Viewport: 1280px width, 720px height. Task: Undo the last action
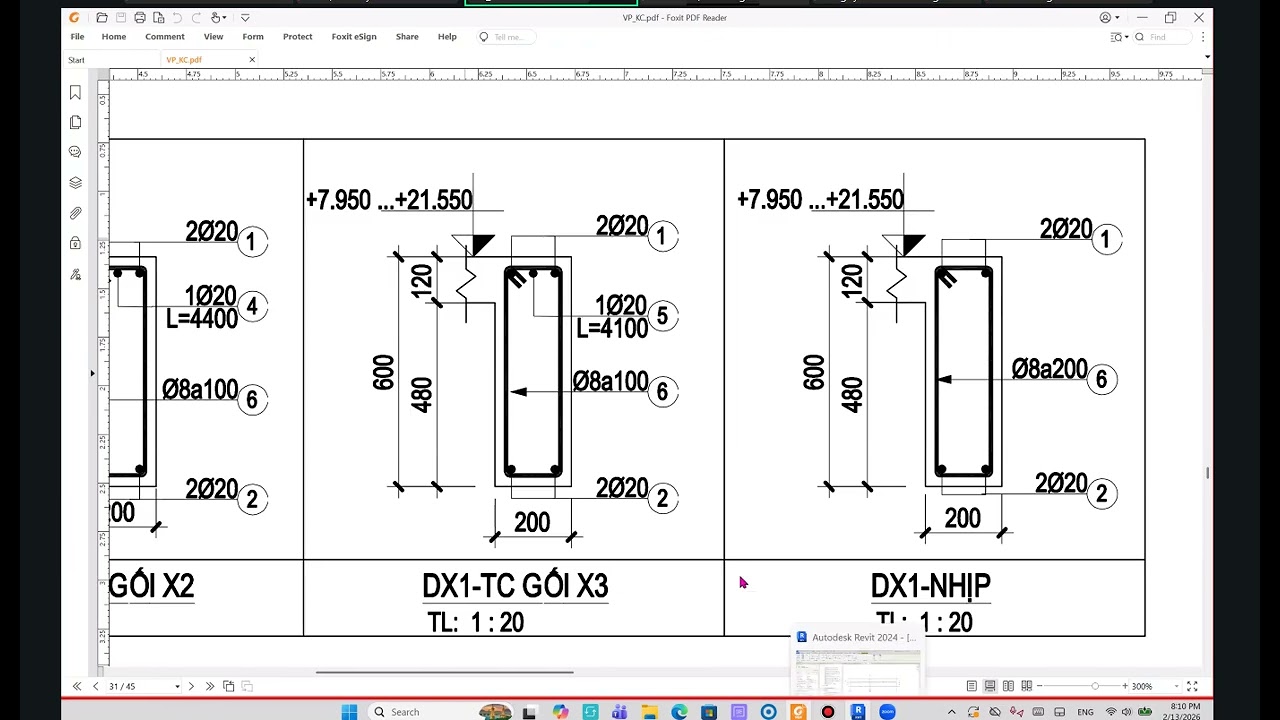[177, 18]
